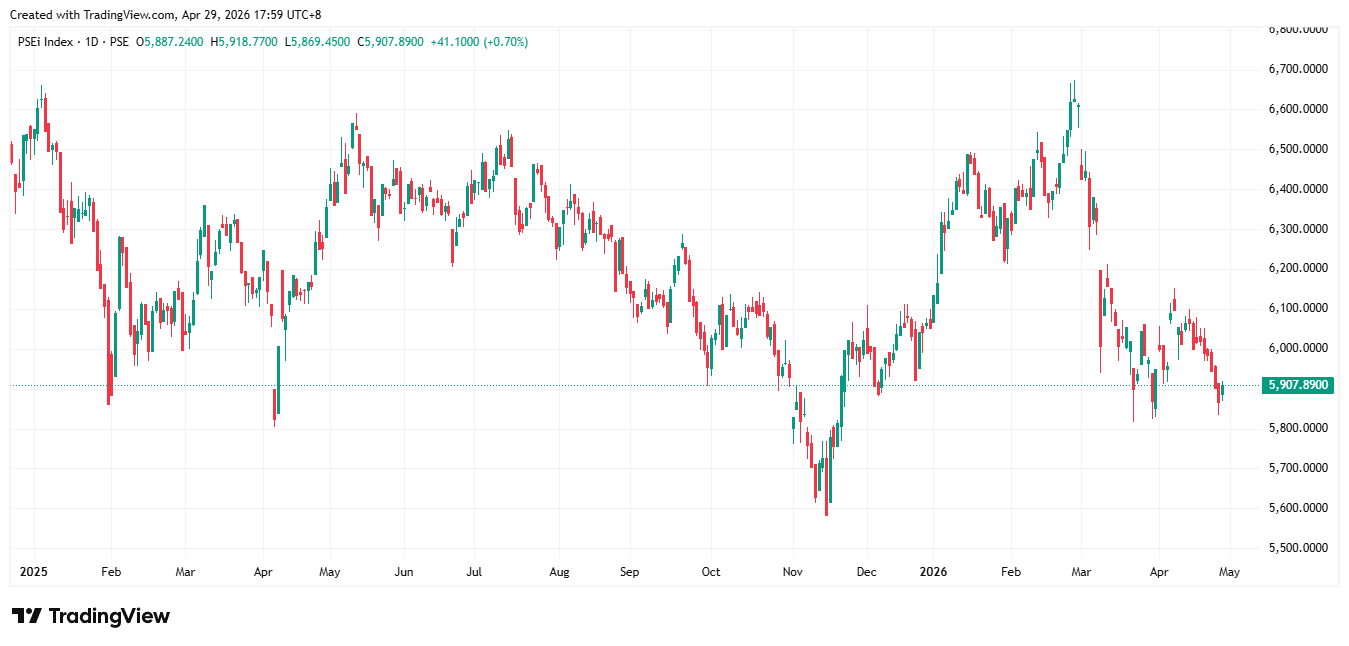
Task: Select the open value O5,887.2400
Action: tap(170, 42)
